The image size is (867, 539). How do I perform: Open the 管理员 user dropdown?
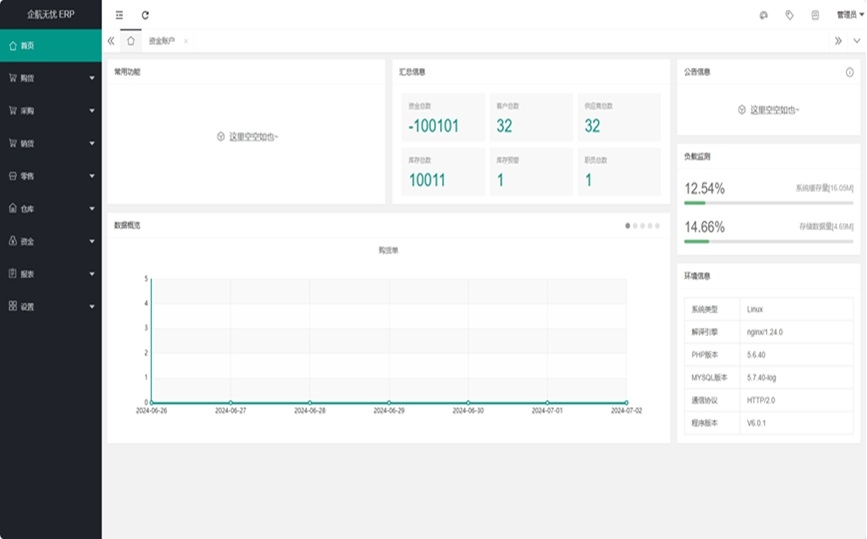849,15
